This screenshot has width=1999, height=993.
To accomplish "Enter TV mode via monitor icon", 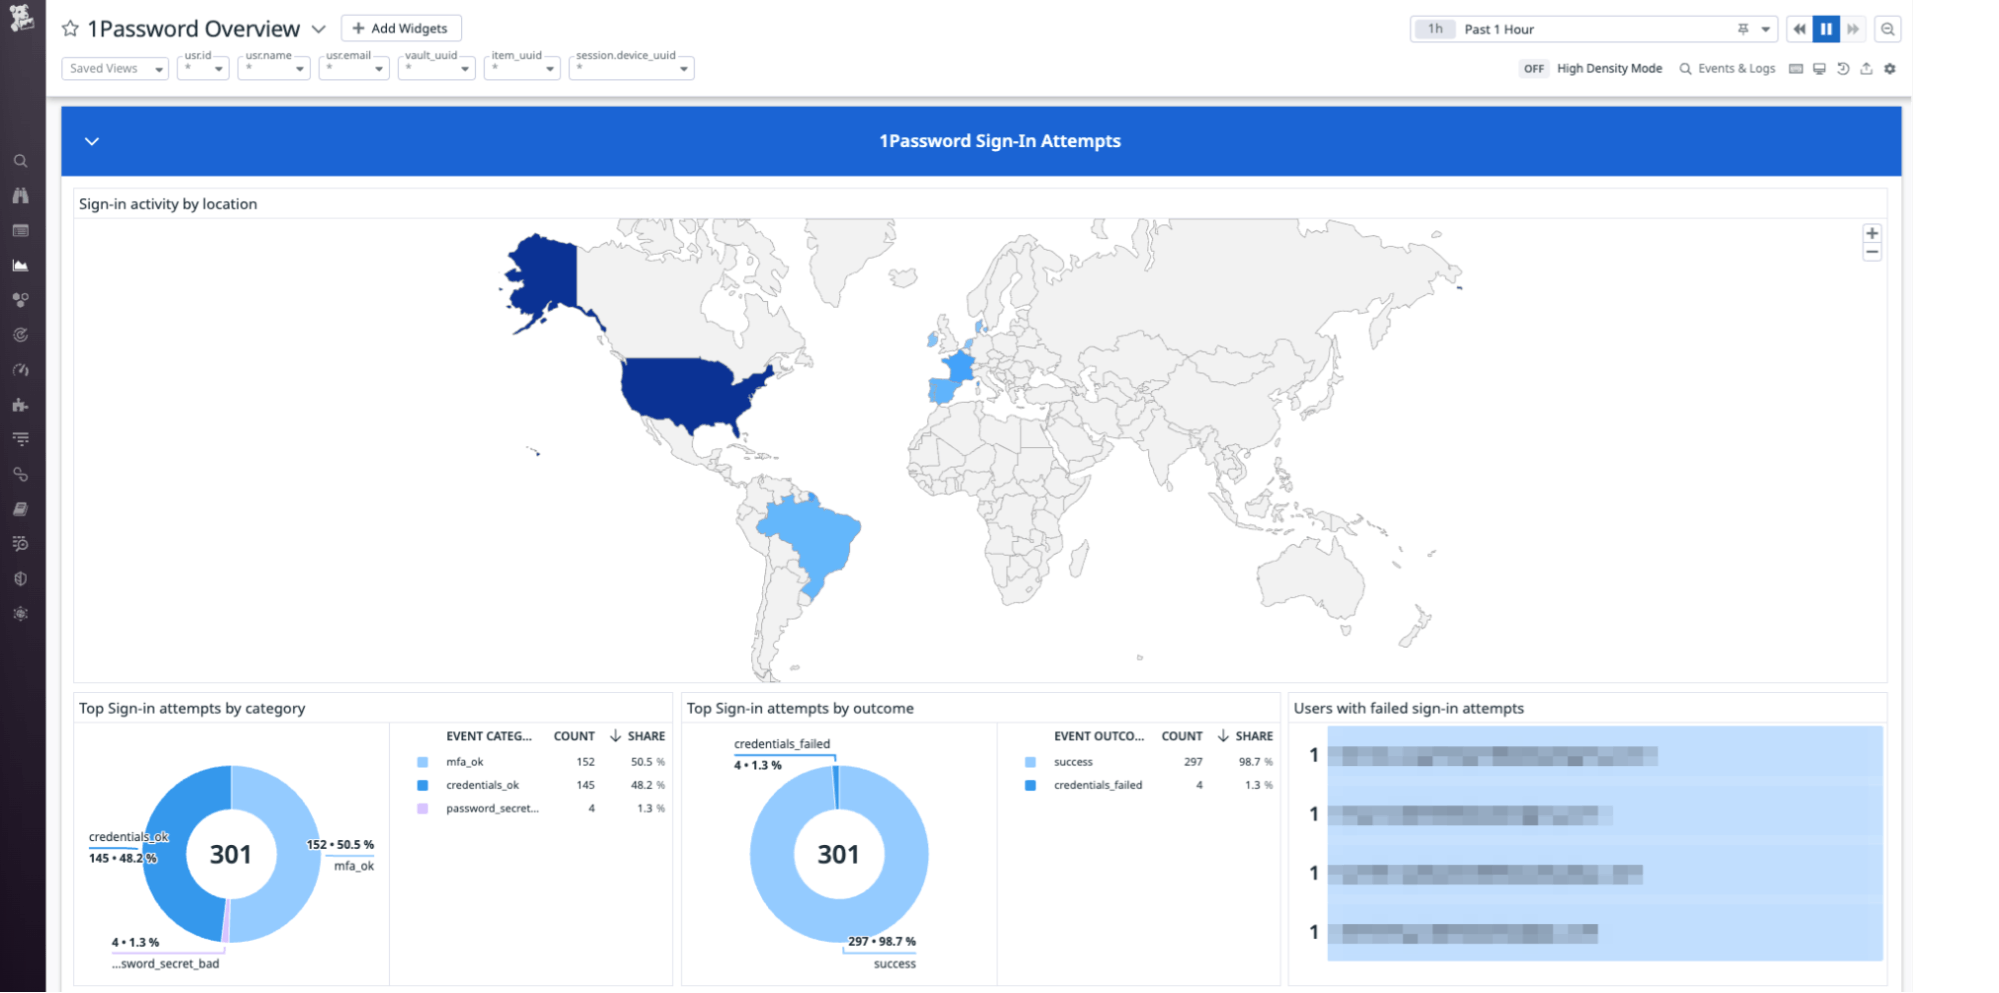I will 1819,69.
